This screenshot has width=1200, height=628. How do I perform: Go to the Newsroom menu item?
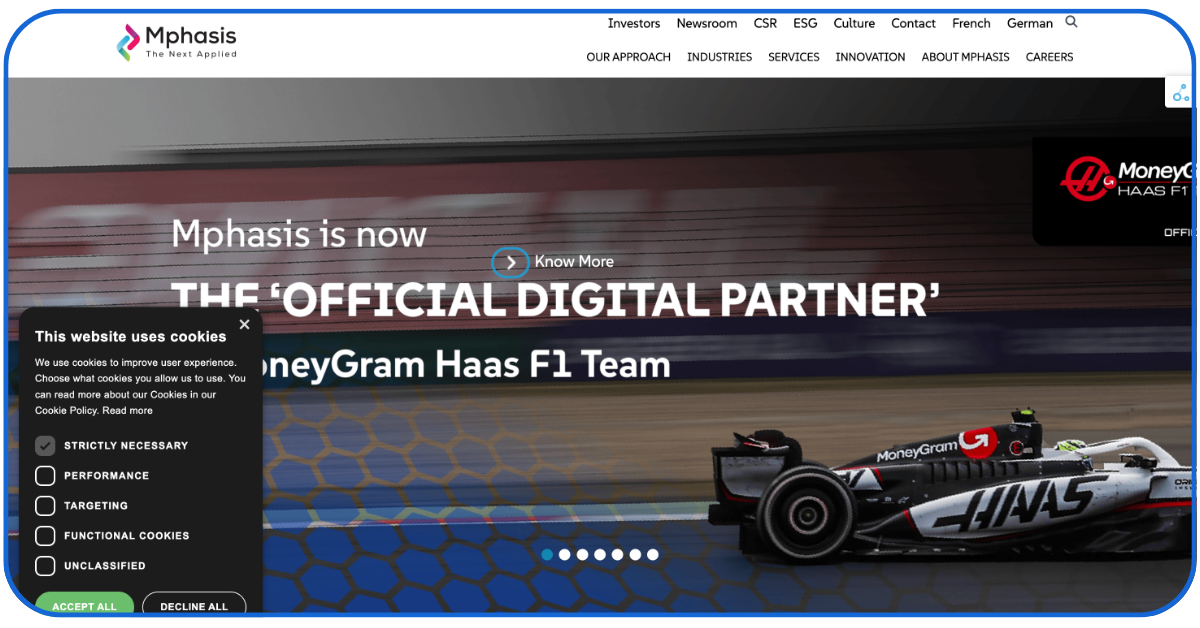point(706,23)
